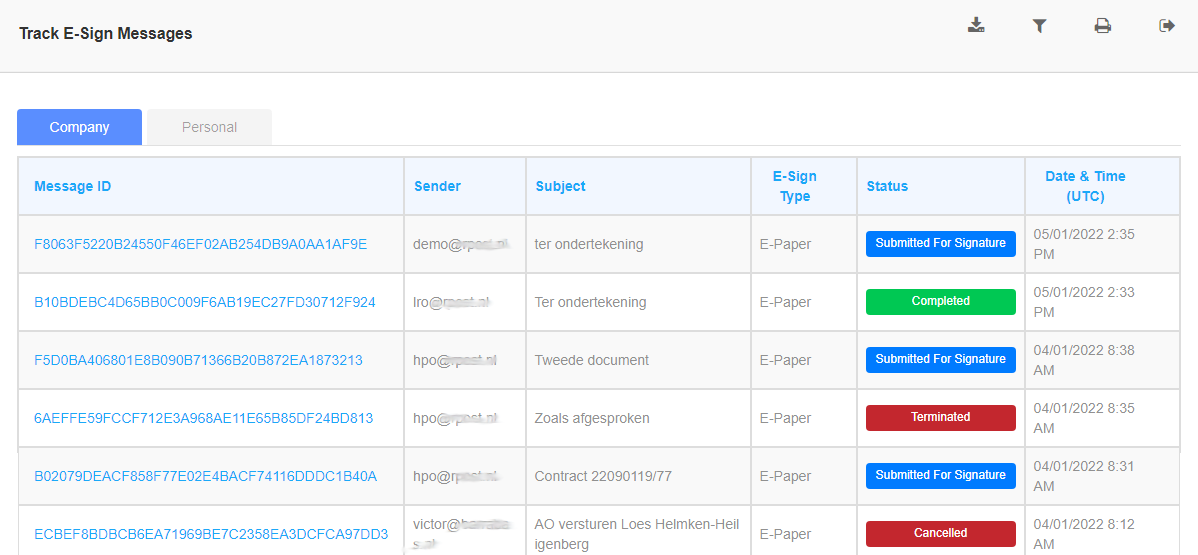Sort by Message ID column header
This screenshot has width=1198, height=555.
pyautogui.click(x=73, y=186)
